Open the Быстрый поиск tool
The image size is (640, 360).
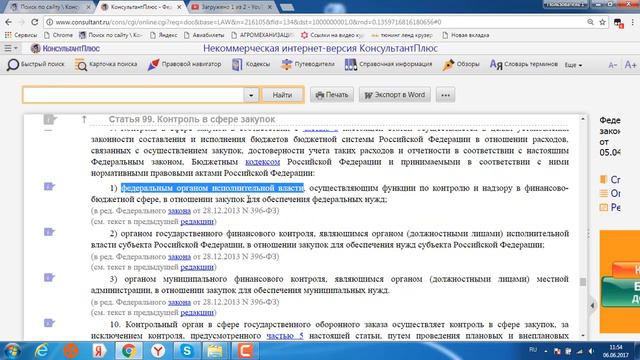tap(36, 64)
